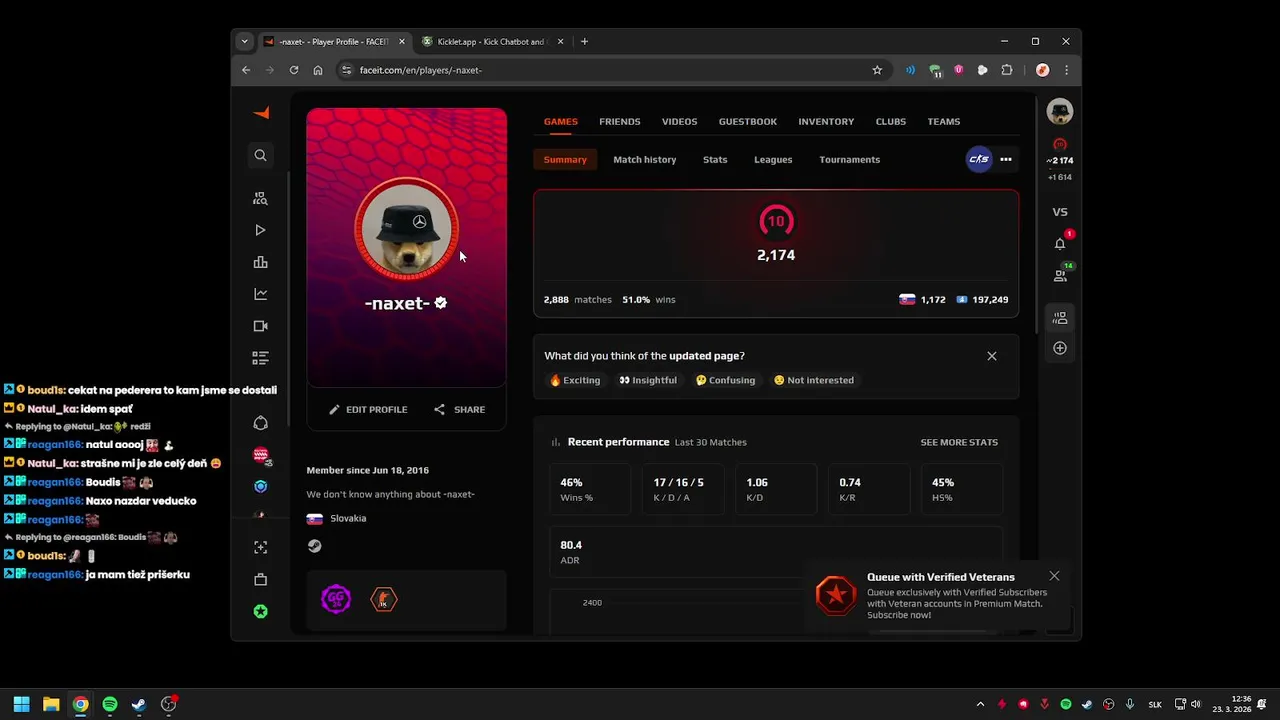1280x720 pixels.
Task: Click the CS game selector icon
Action: pos(979,159)
